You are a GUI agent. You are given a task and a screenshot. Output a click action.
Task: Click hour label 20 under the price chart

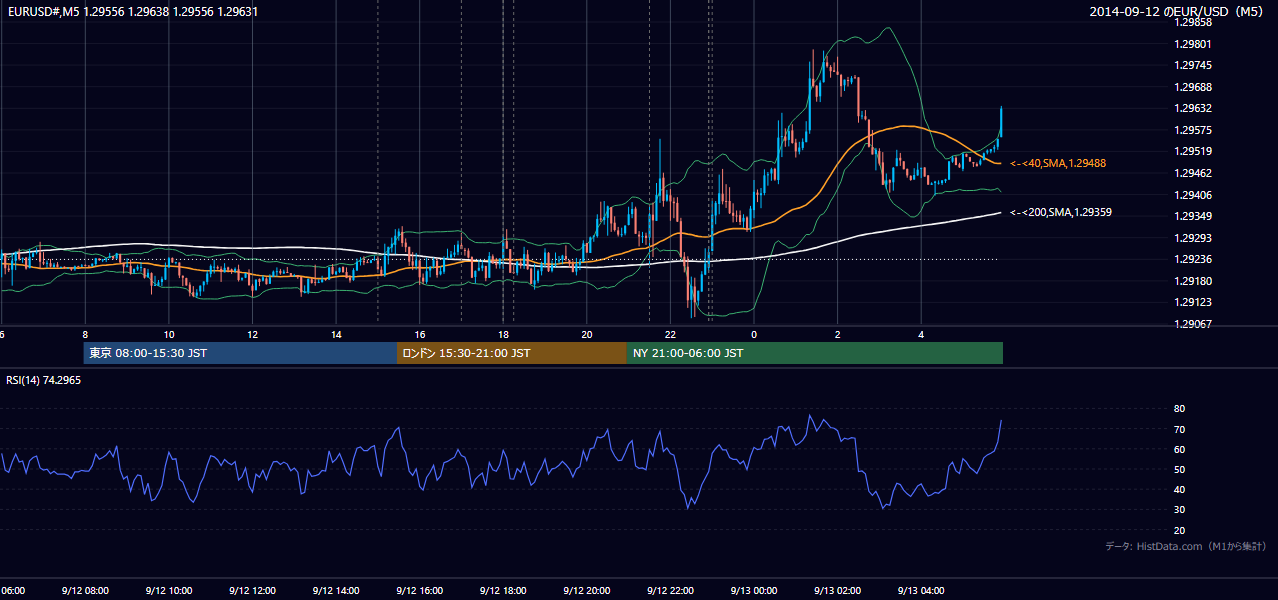pos(587,334)
